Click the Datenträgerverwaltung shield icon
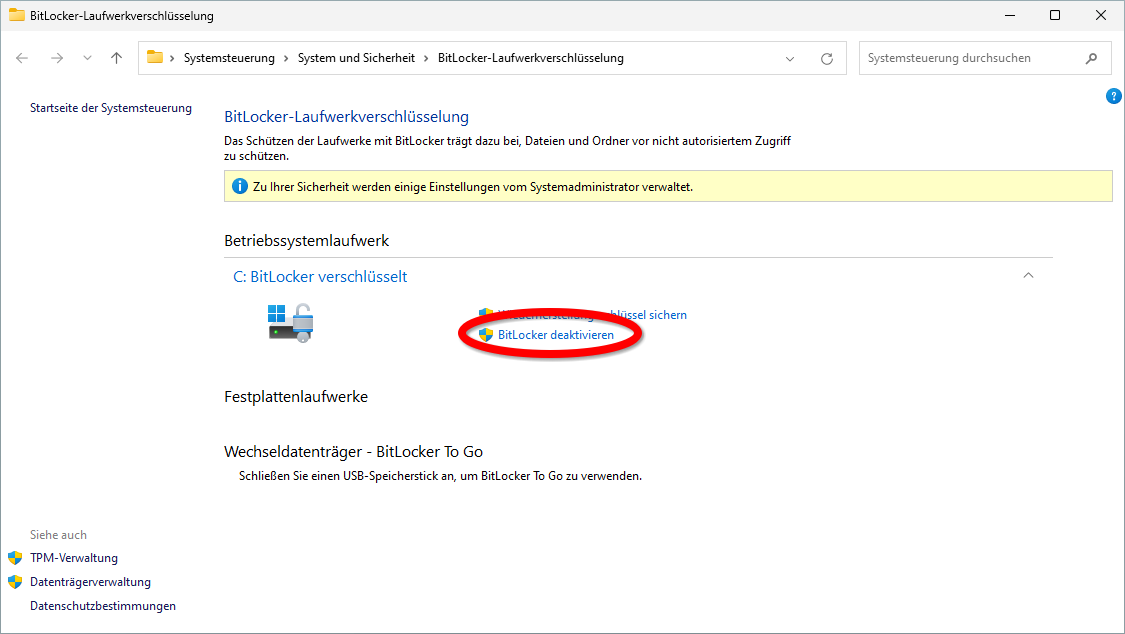Viewport: 1125px width, 634px height. click(x=16, y=581)
